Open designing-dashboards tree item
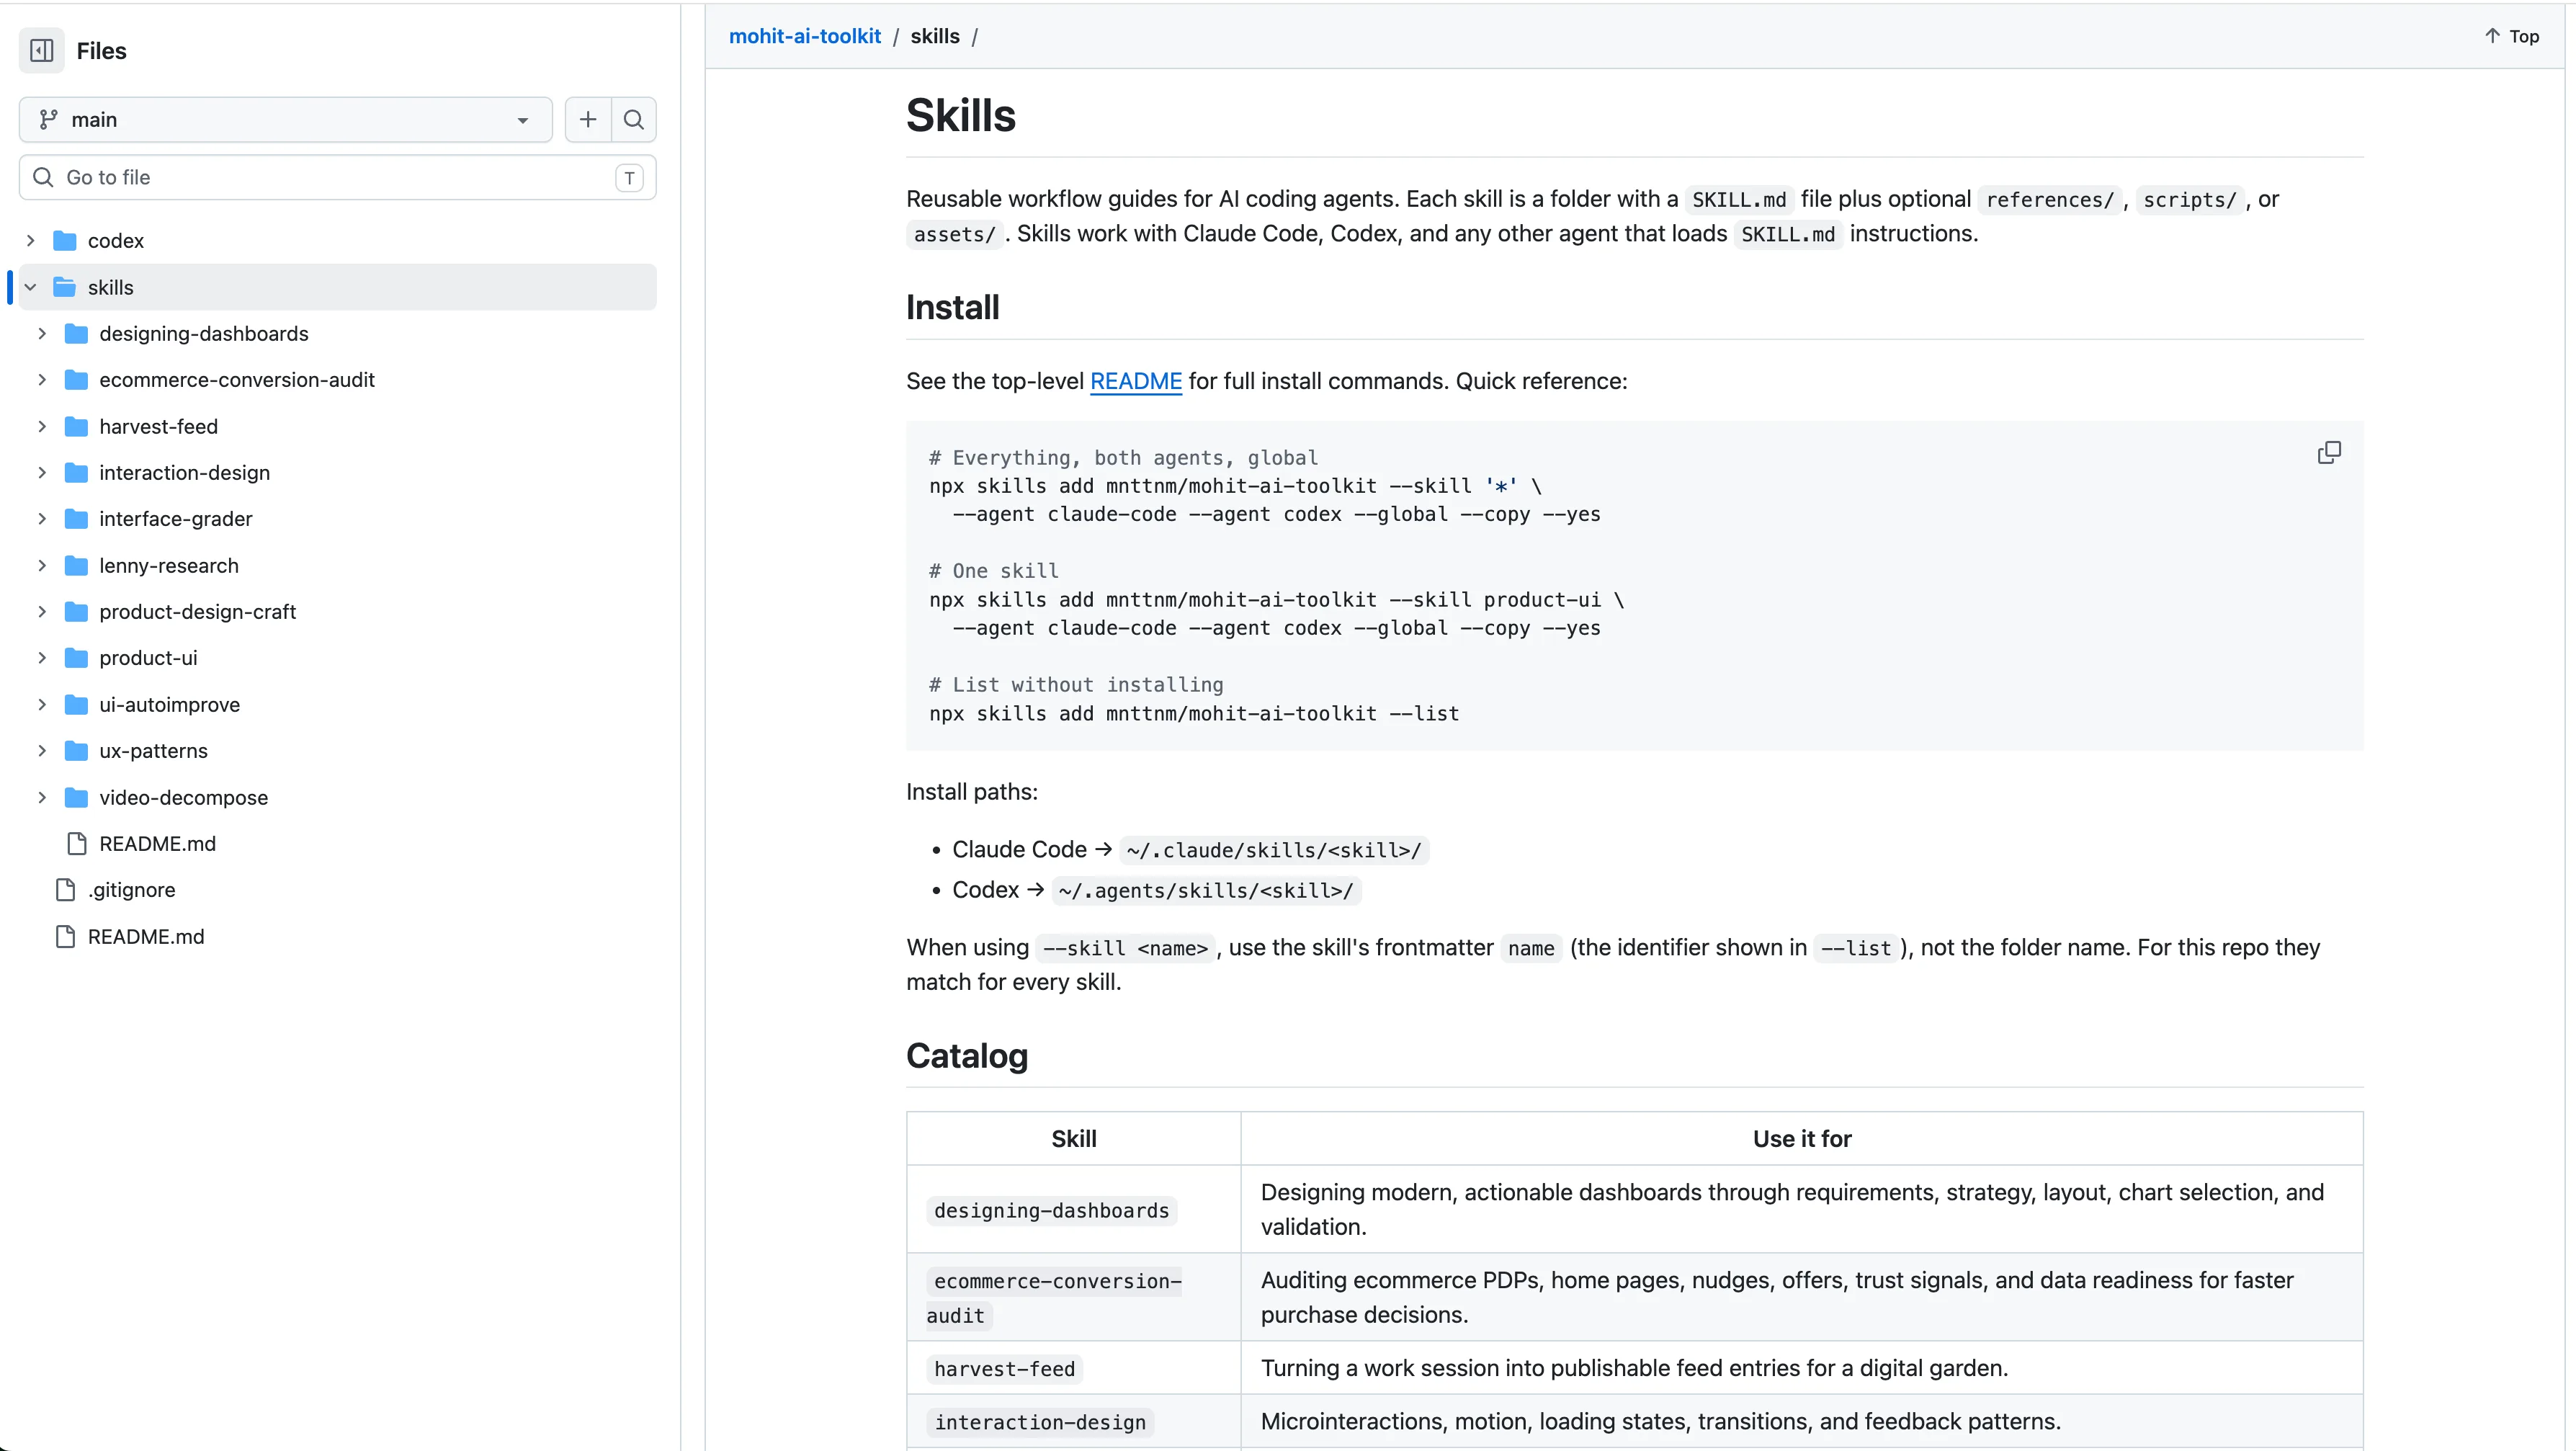 [x=204, y=333]
